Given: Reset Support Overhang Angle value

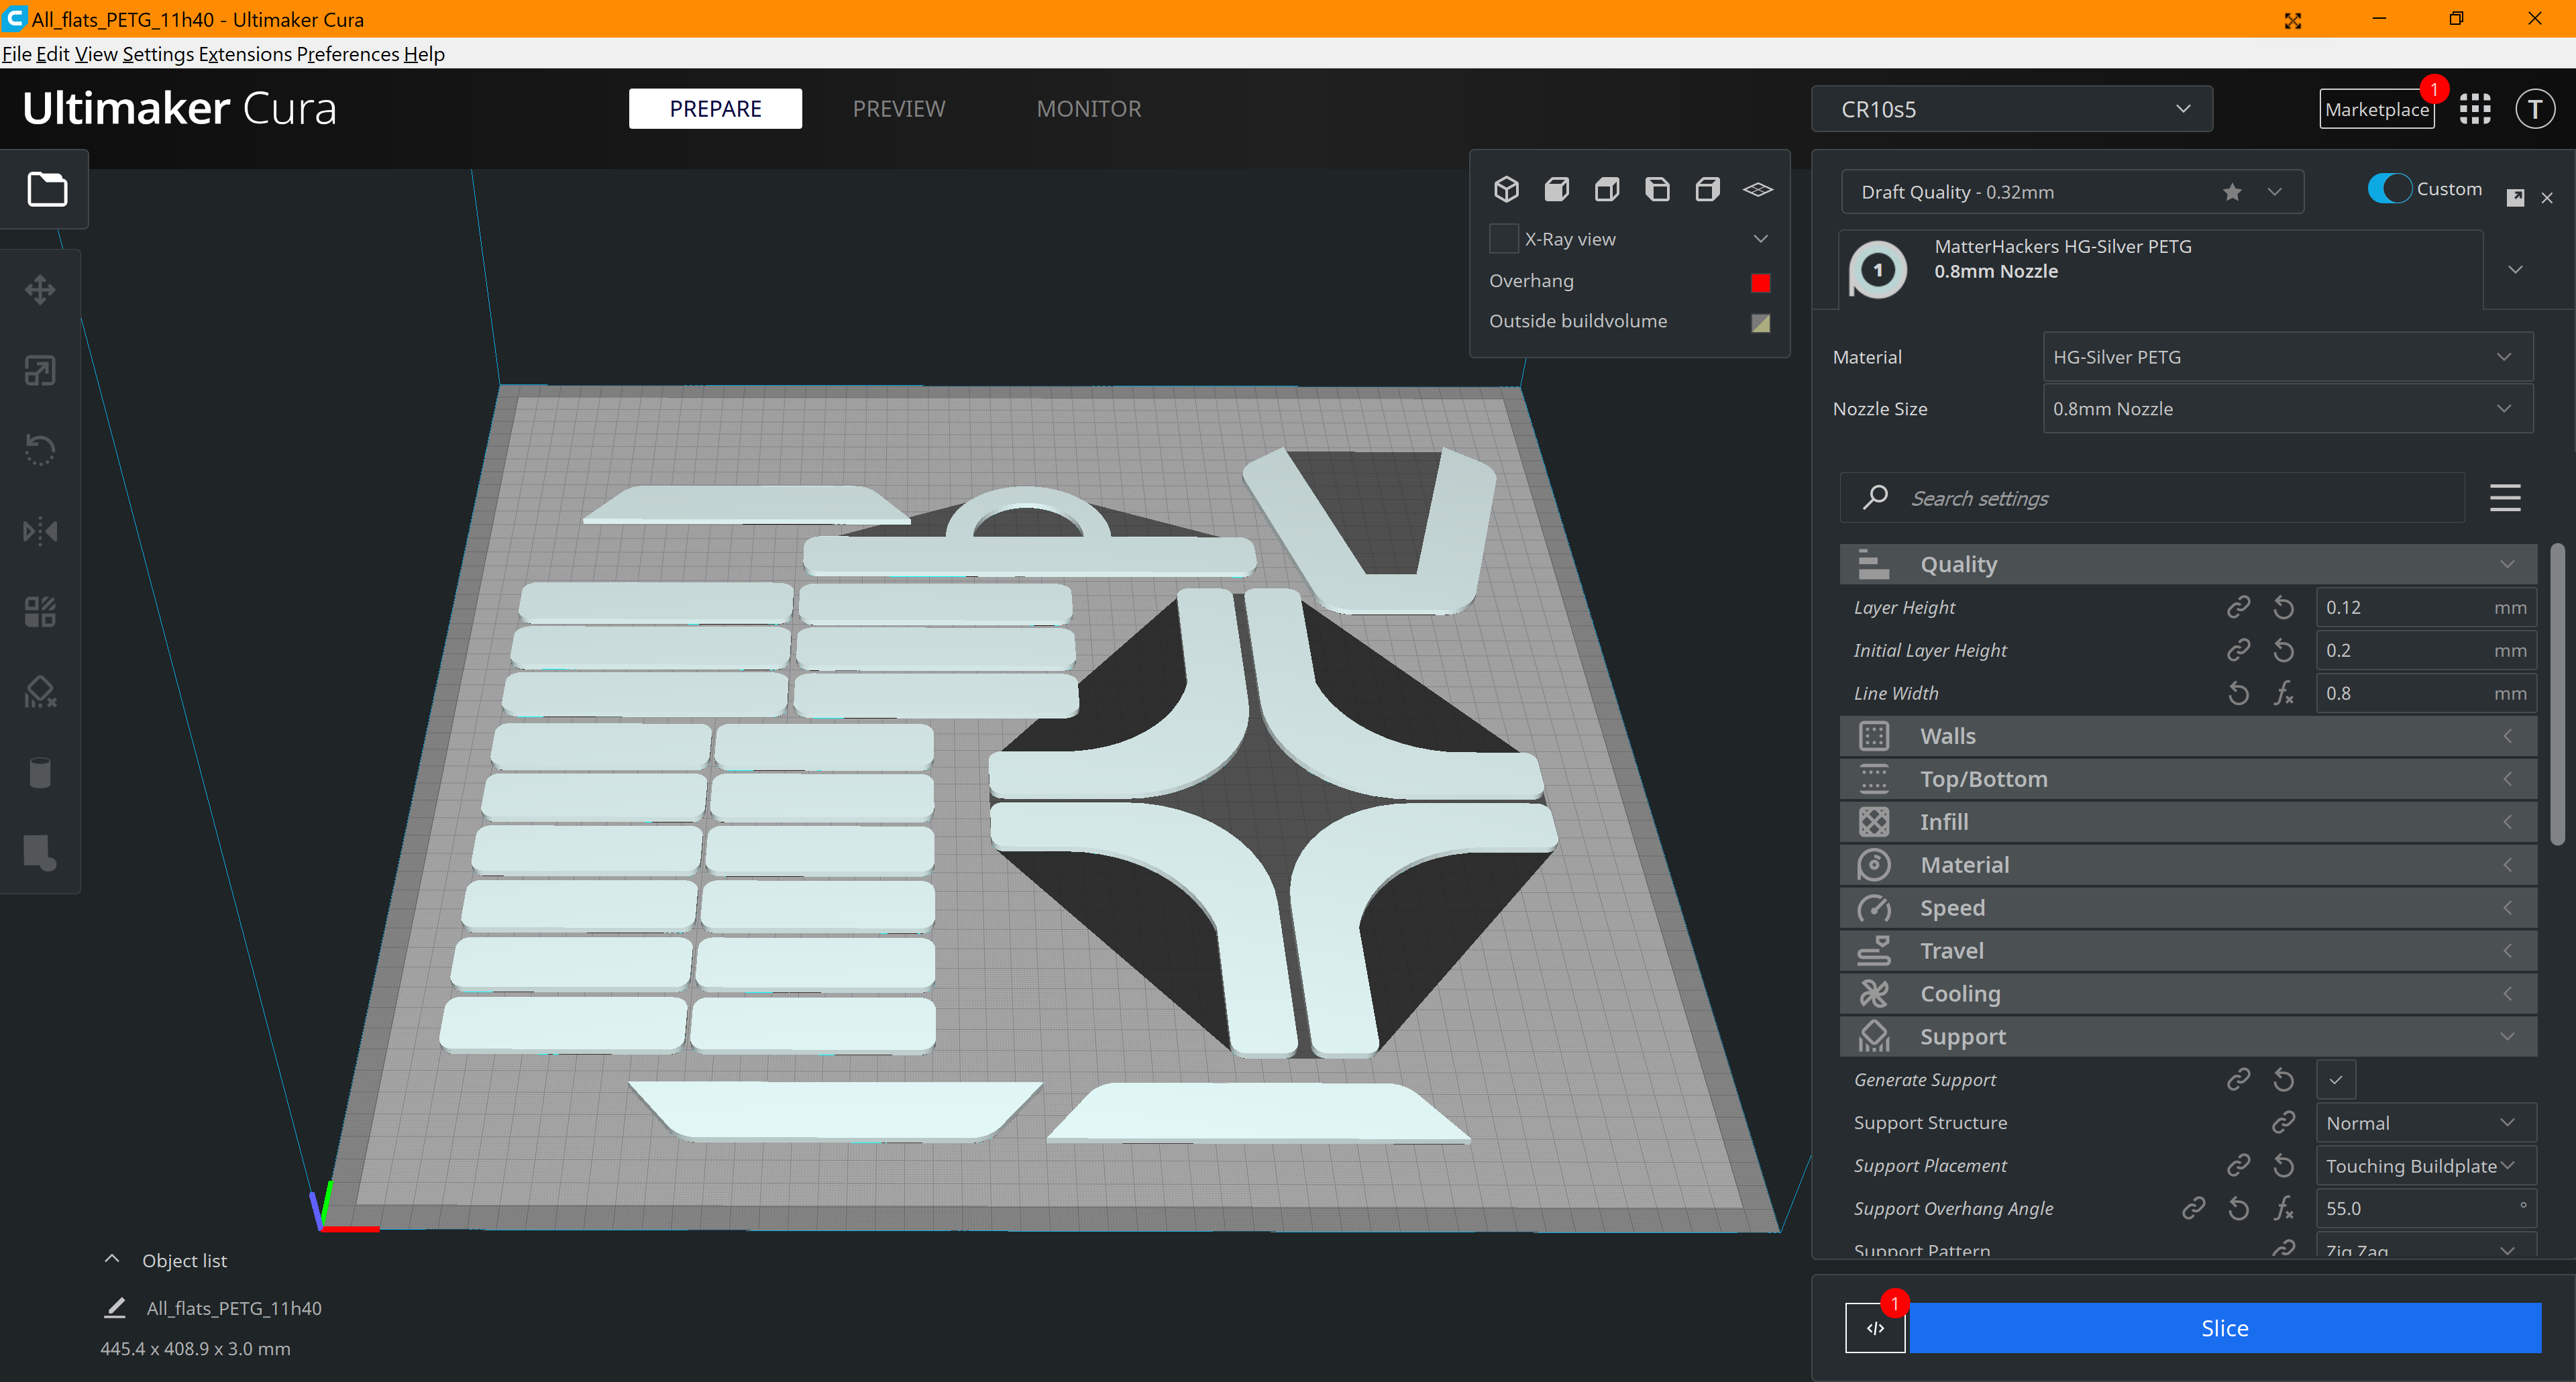Looking at the screenshot, I should pos(2239,1208).
